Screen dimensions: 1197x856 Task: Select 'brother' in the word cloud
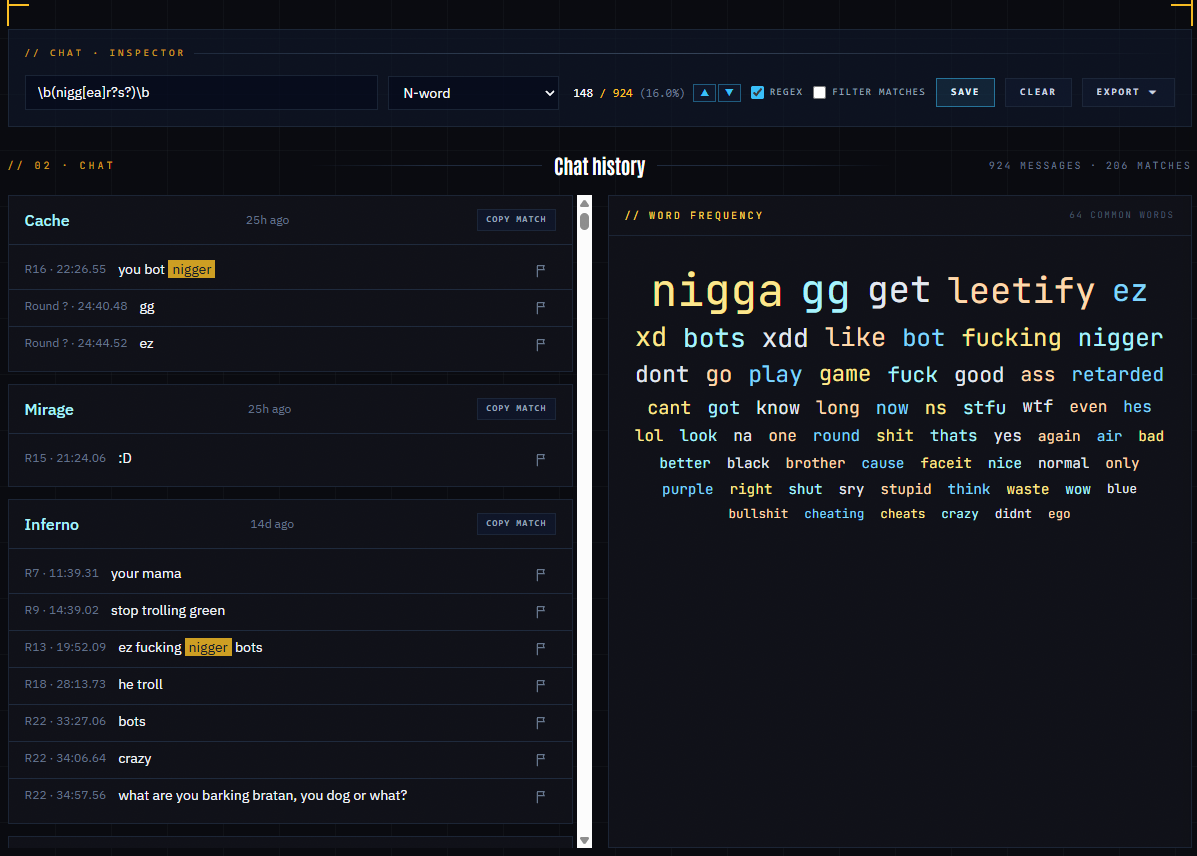point(815,463)
